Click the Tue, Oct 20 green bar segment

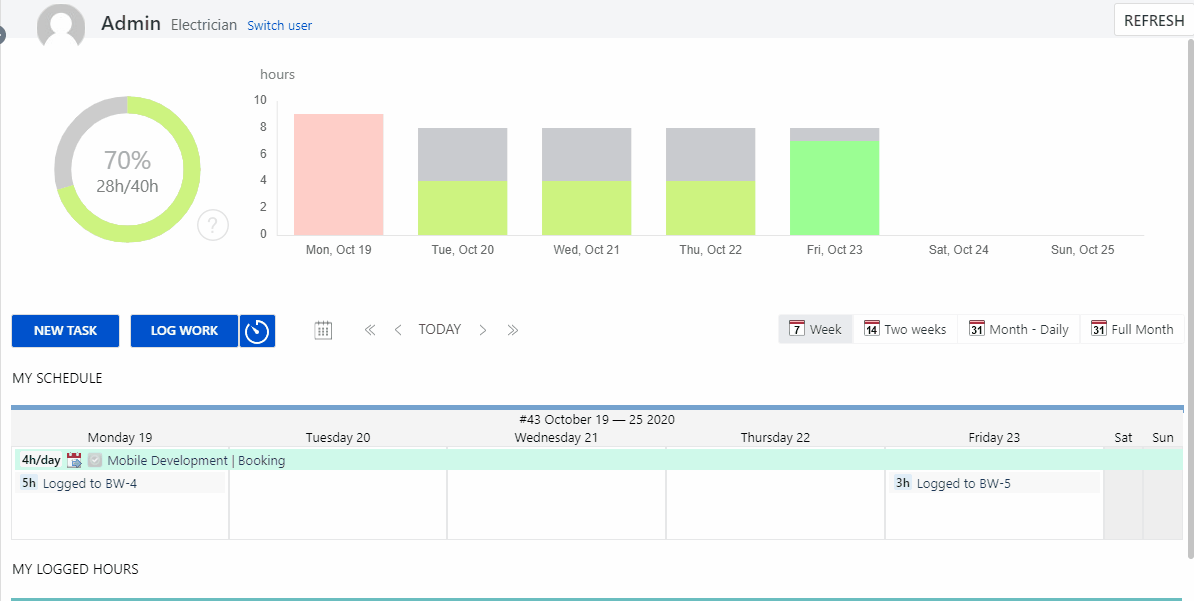pyautogui.click(x=462, y=208)
